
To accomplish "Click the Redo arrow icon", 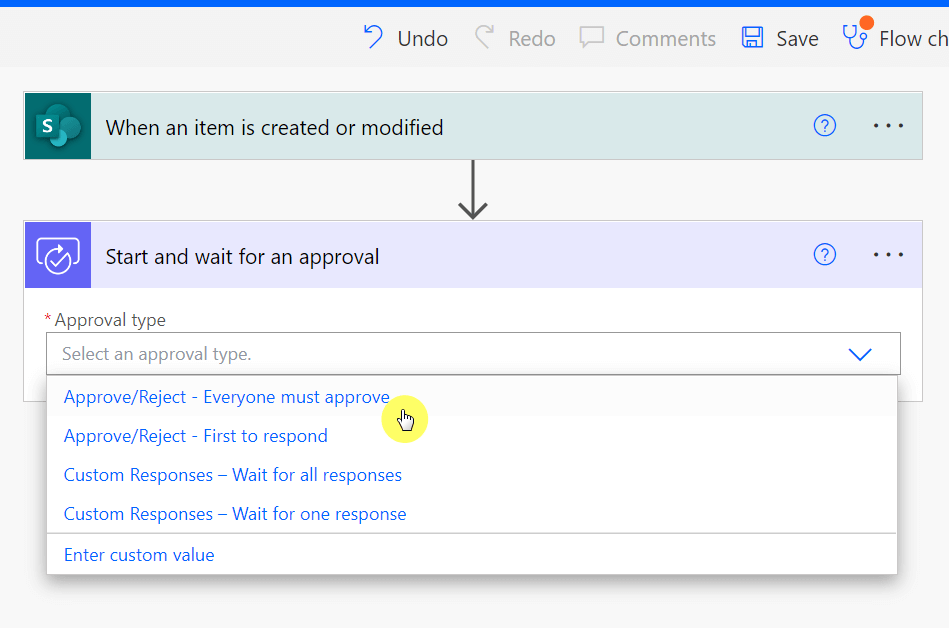I will tap(484, 37).
